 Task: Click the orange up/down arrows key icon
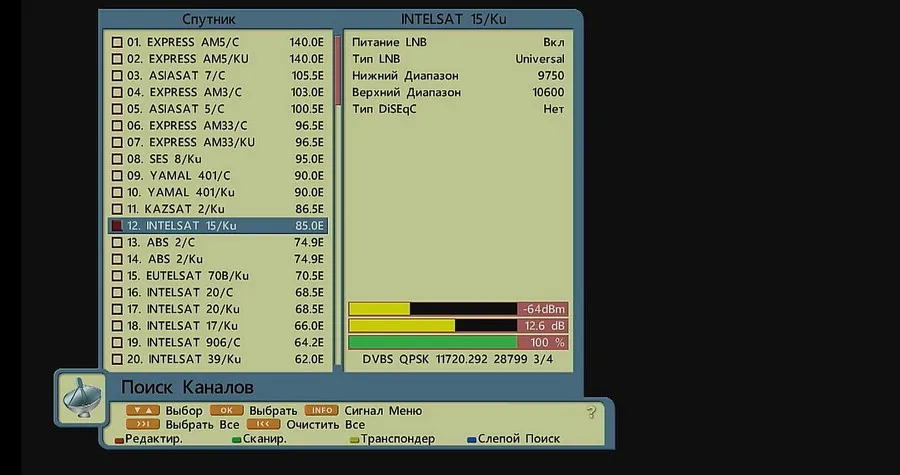(143, 411)
